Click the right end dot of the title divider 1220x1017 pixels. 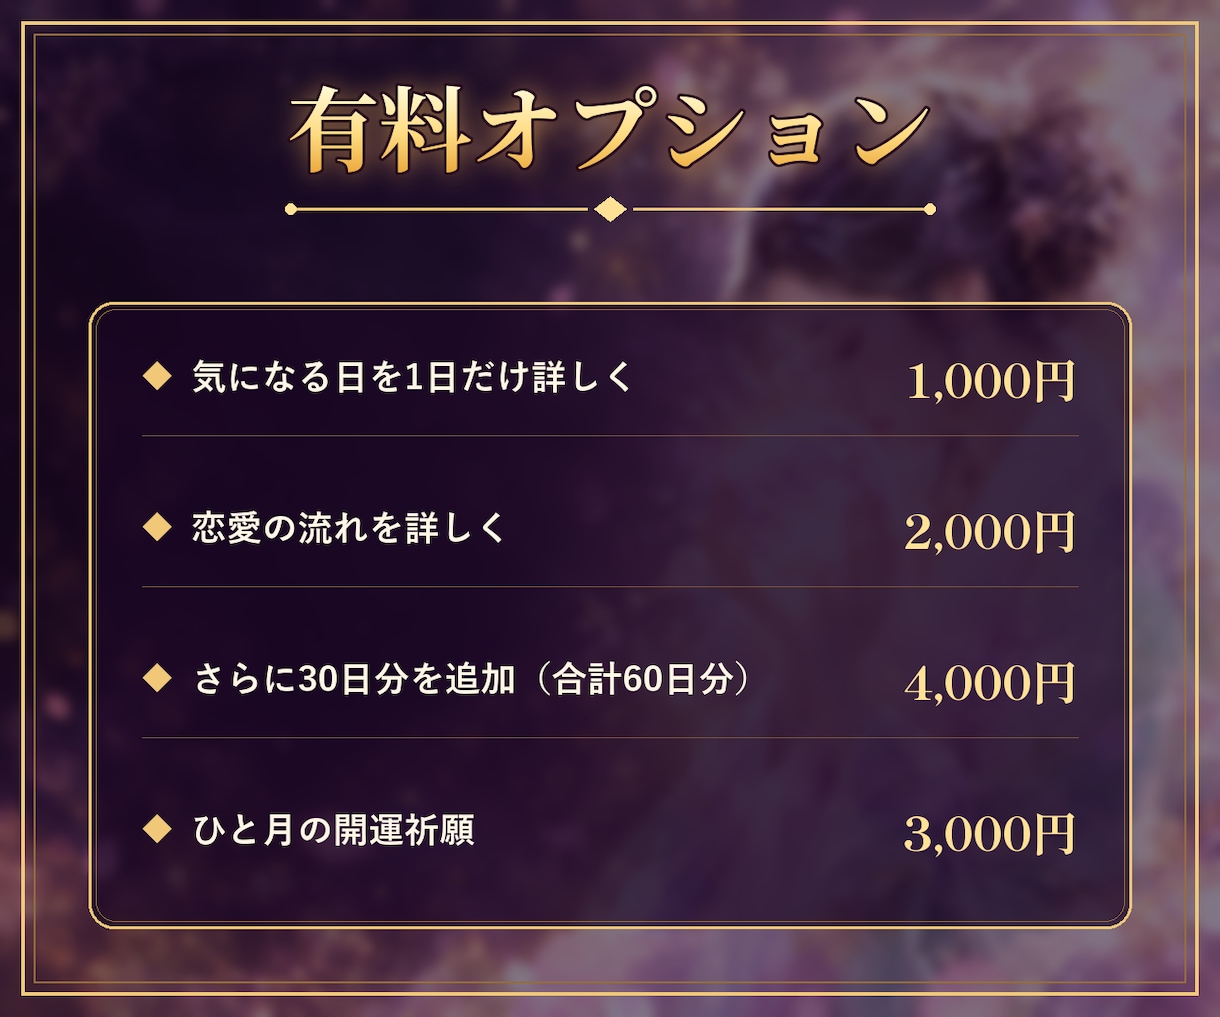click(x=929, y=209)
